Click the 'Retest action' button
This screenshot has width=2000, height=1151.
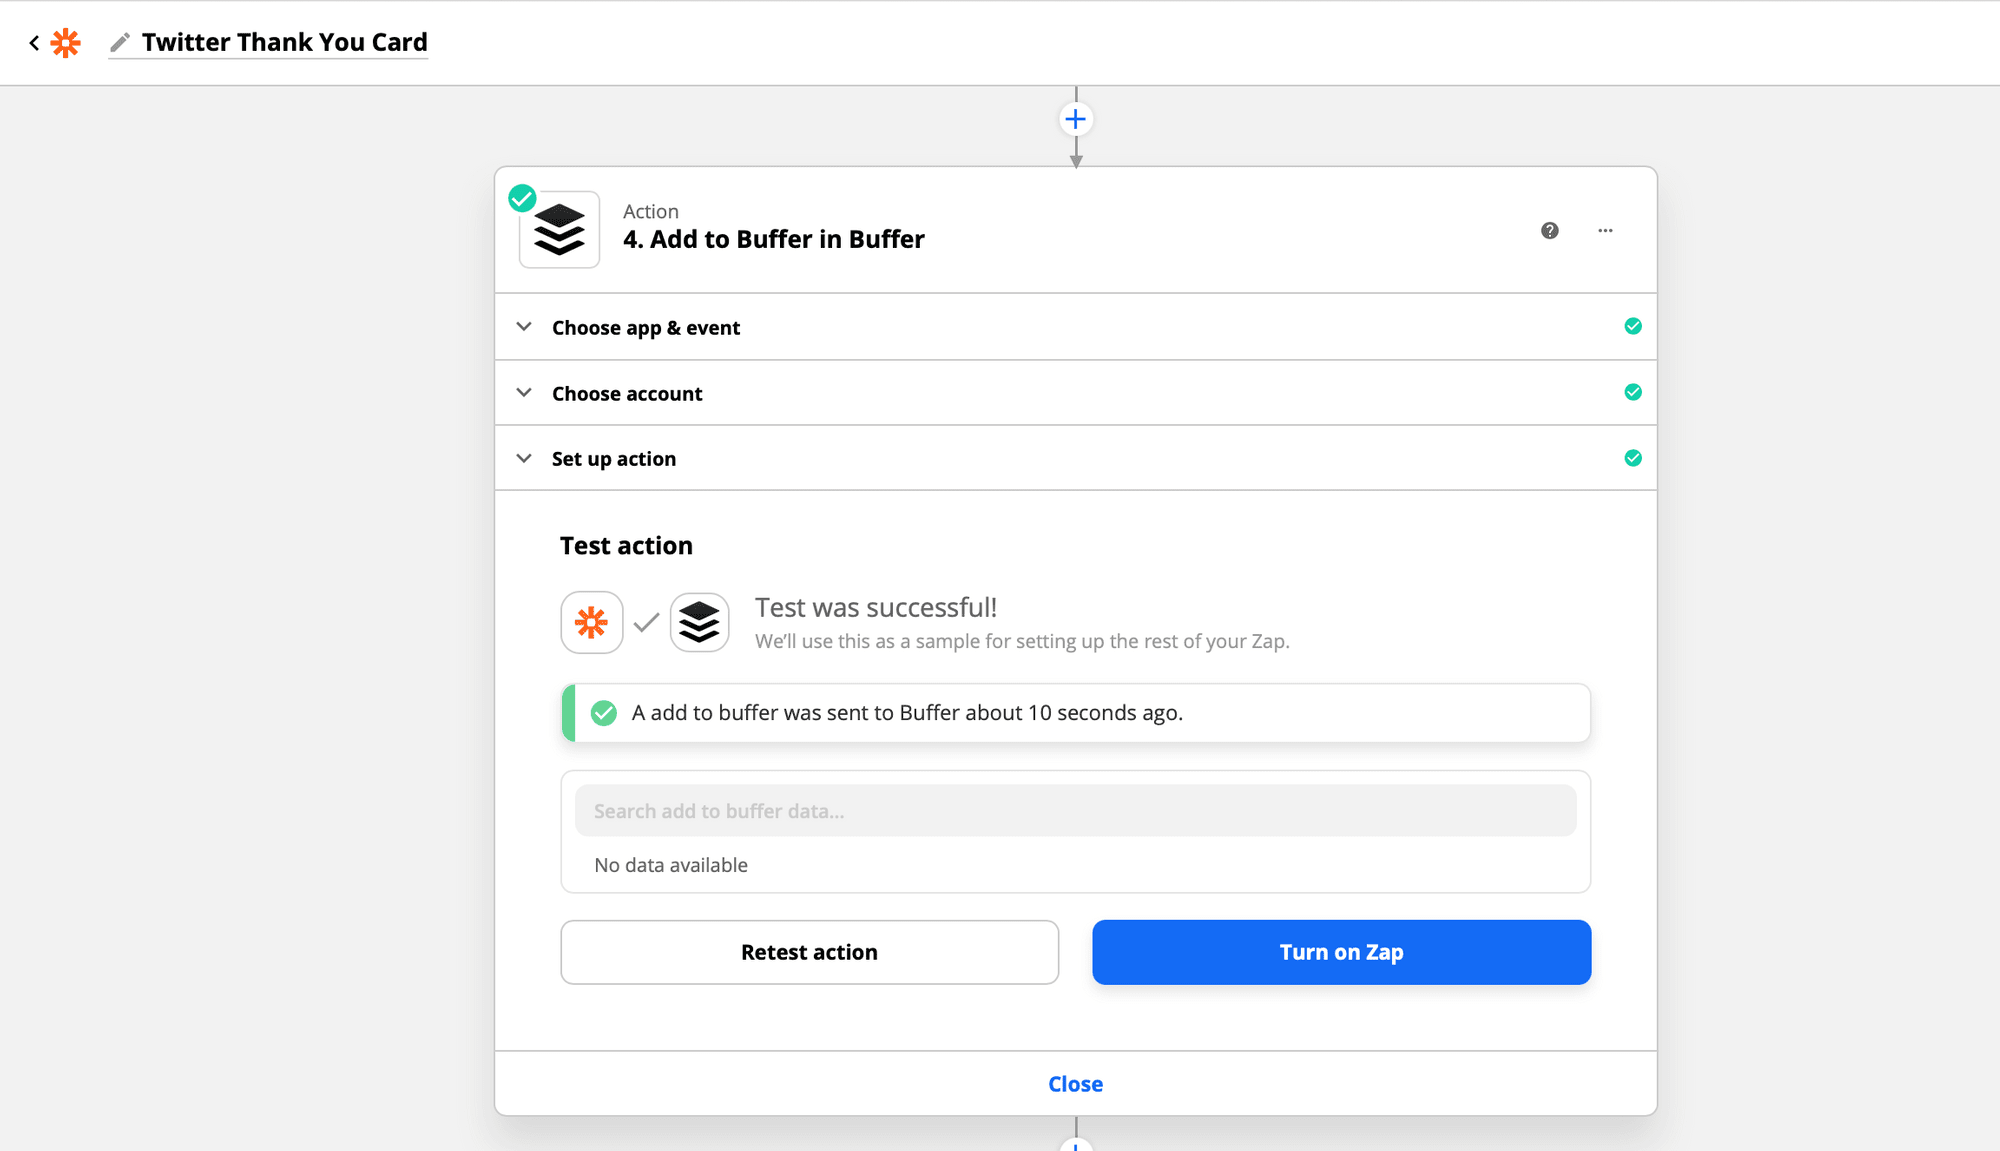(x=810, y=952)
